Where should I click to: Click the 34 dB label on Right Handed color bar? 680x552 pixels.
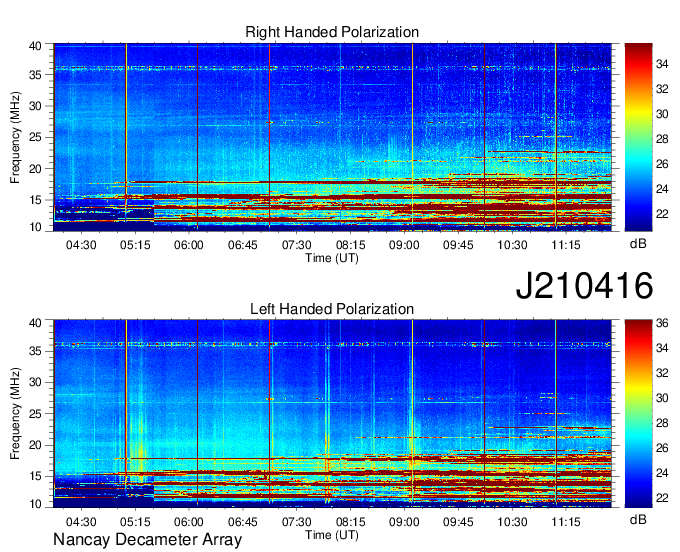click(662, 65)
